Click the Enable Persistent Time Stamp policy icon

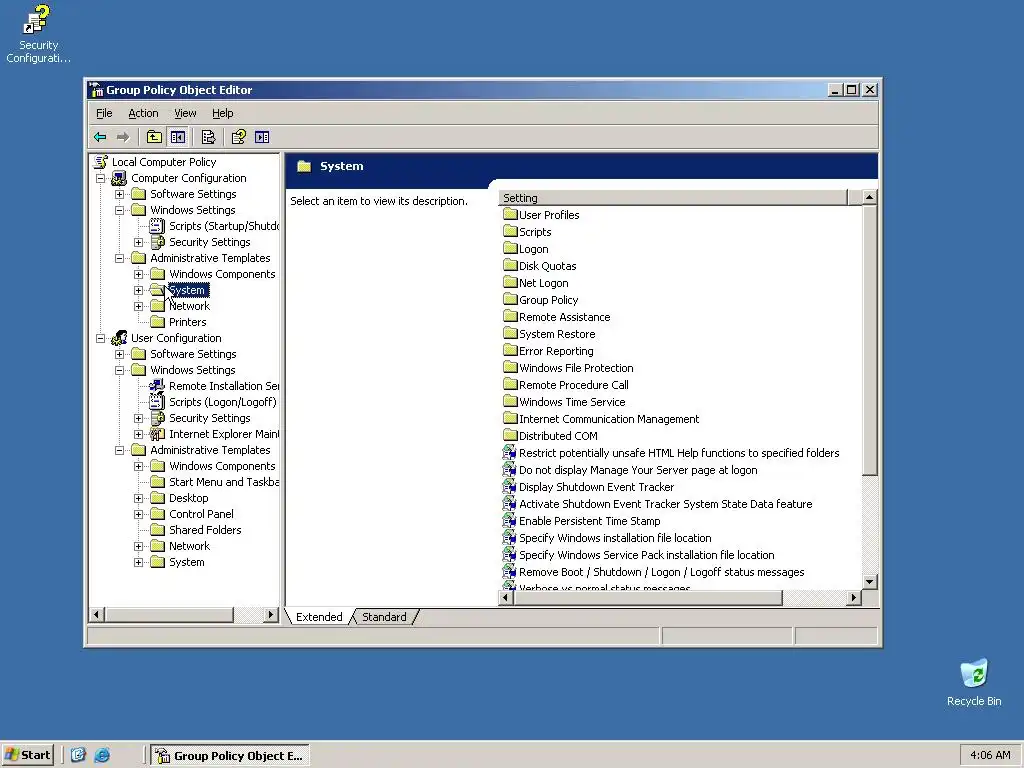(x=509, y=520)
